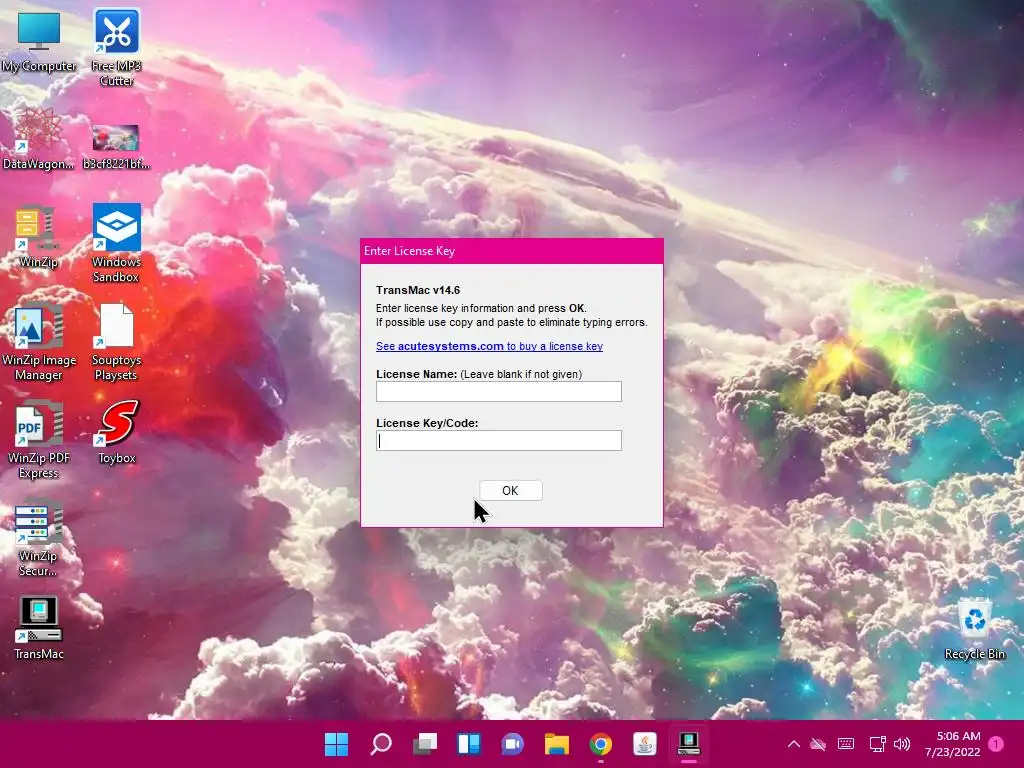Select the b3cf8221bf image file
Viewport: 1024px width, 768px height.
point(116,147)
